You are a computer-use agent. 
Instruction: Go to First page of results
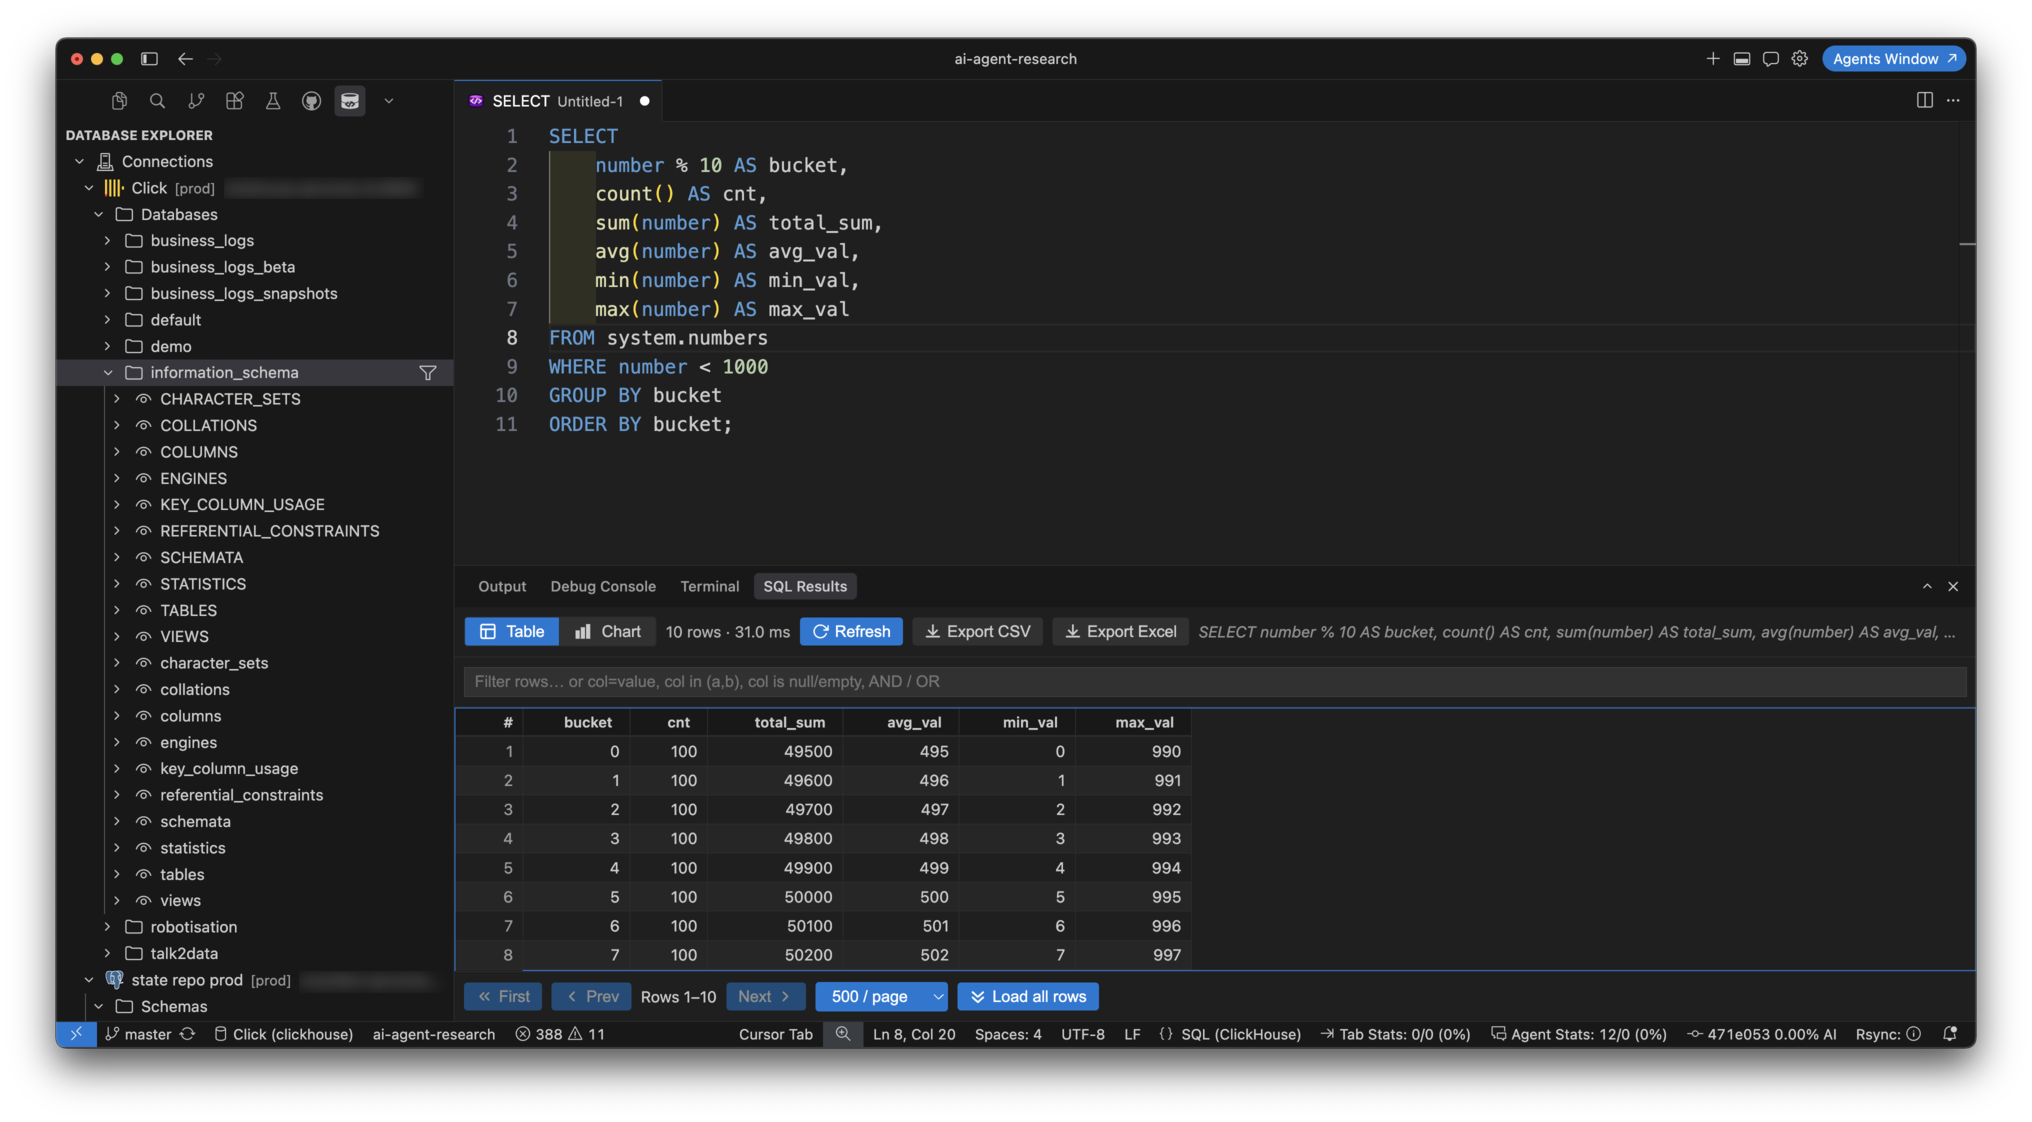coord(503,997)
